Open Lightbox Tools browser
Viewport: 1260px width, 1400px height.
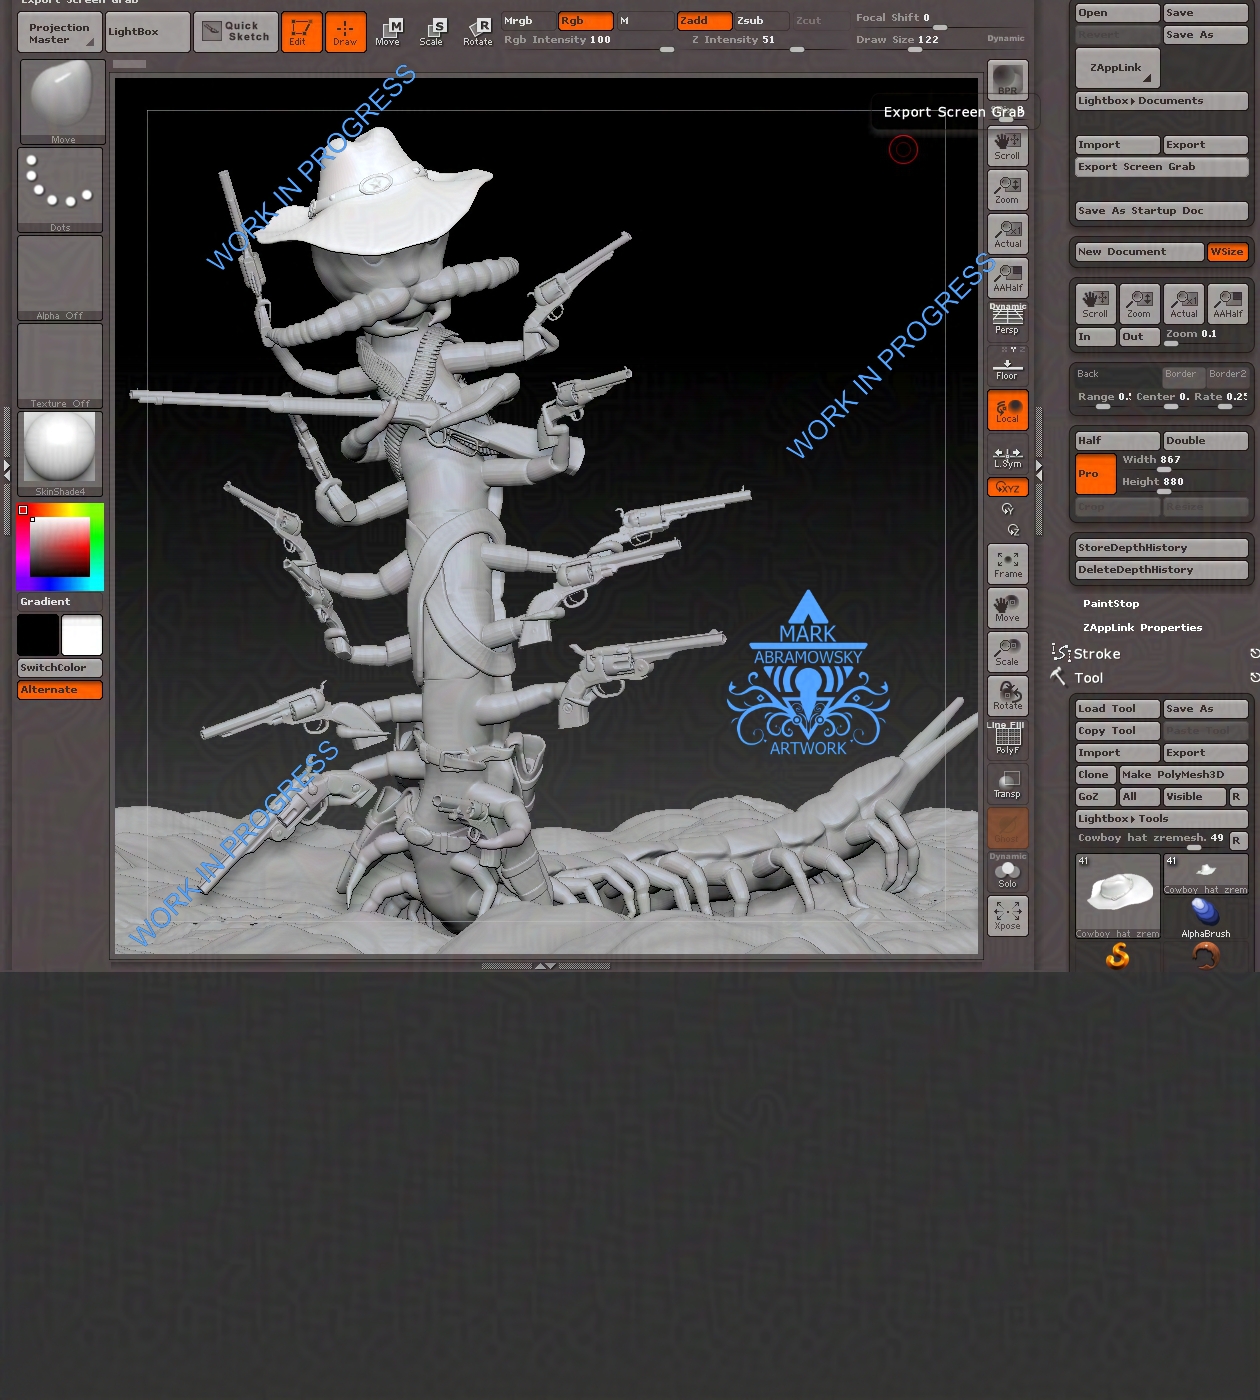(1160, 818)
